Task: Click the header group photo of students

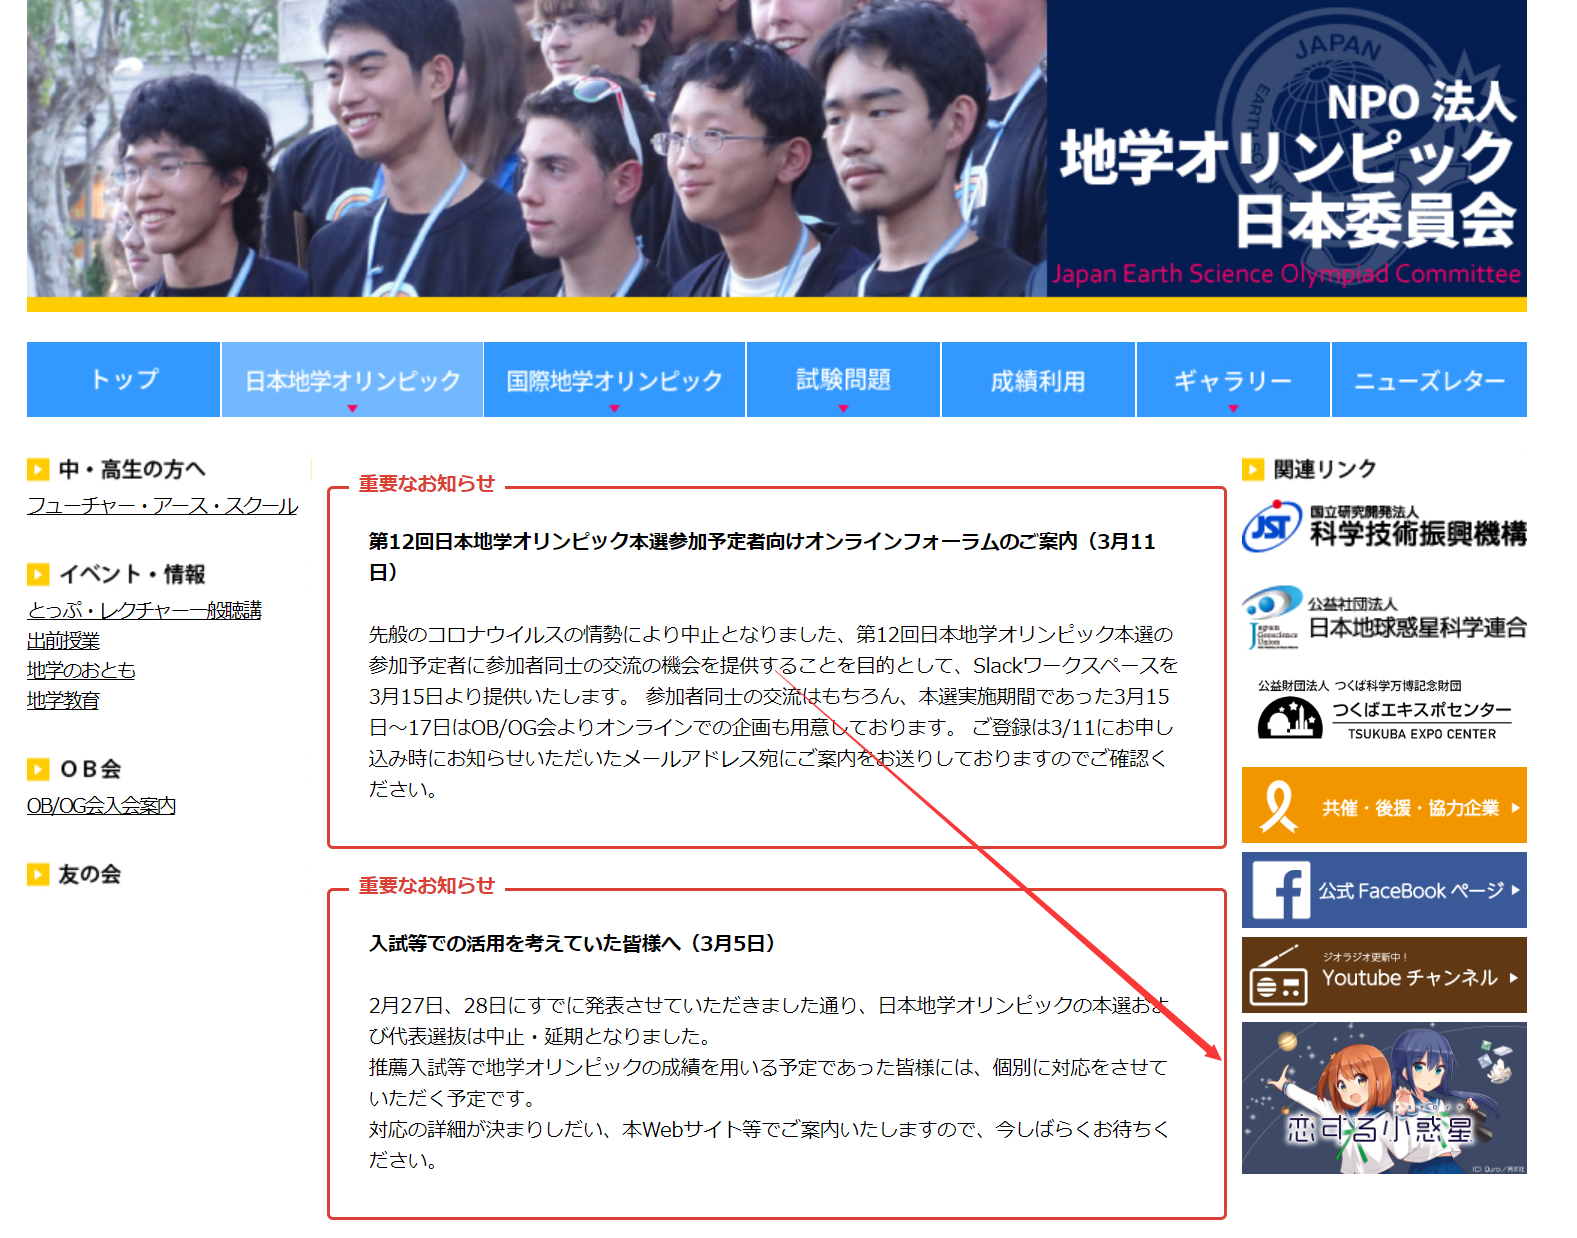Action: [537, 148]
